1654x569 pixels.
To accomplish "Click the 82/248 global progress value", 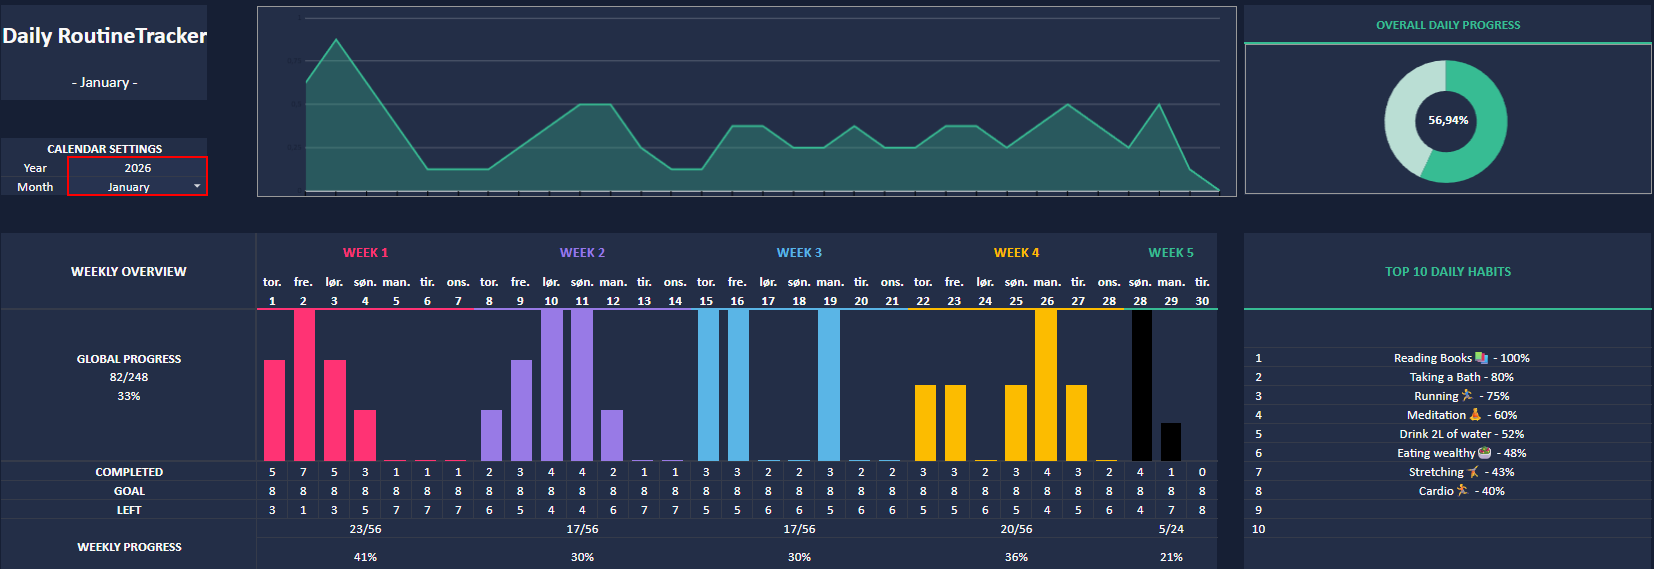I will [129, 377].
